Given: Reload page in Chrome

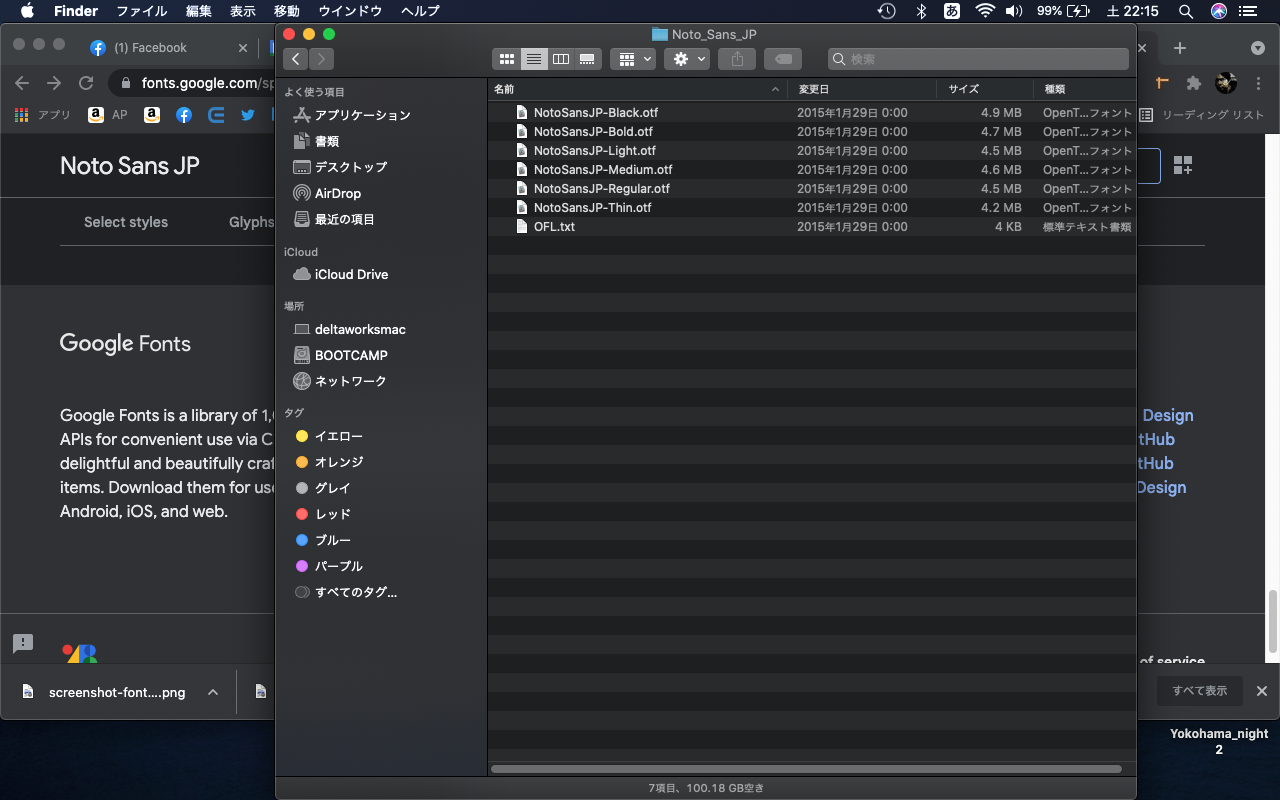Looking at the screenshot, I should tap(86, 83).
